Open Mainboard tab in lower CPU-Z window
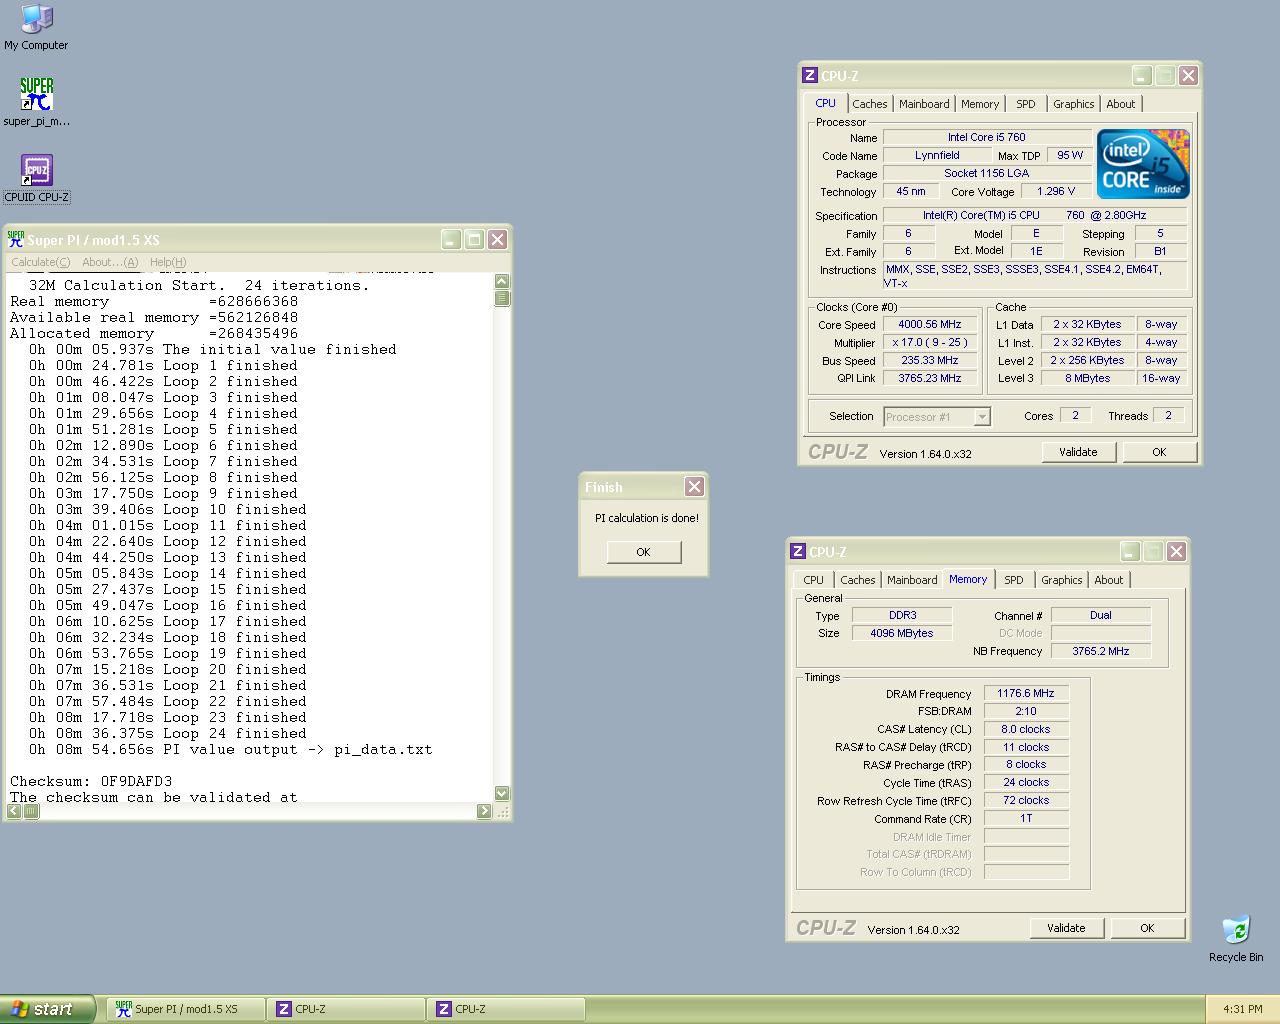1280x1024 pixels. click(912, 580)
